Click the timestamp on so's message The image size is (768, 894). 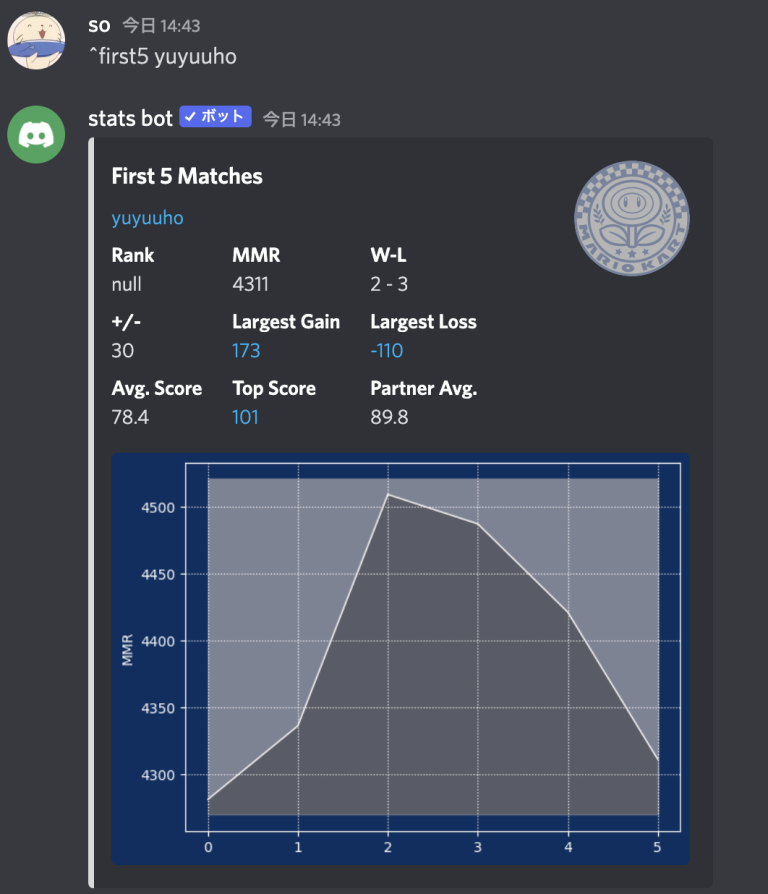coord(161,26)
